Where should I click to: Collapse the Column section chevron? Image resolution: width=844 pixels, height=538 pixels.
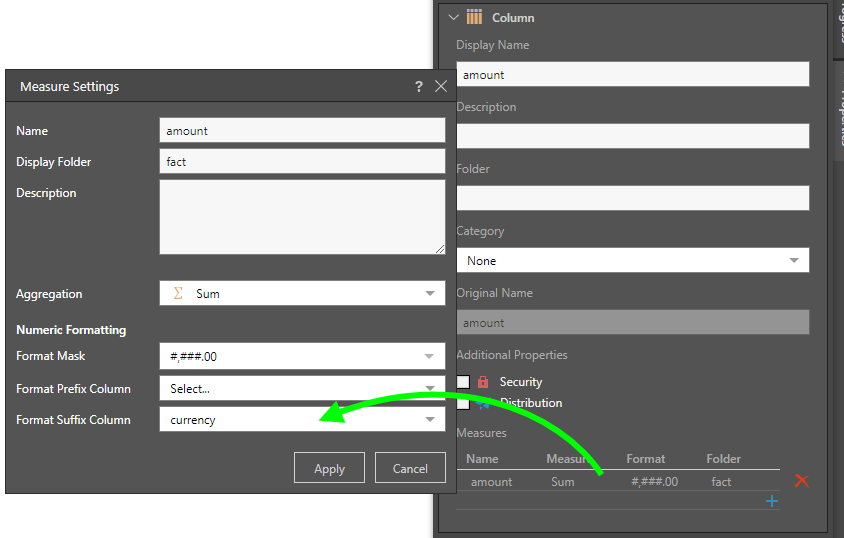(454, 17)
